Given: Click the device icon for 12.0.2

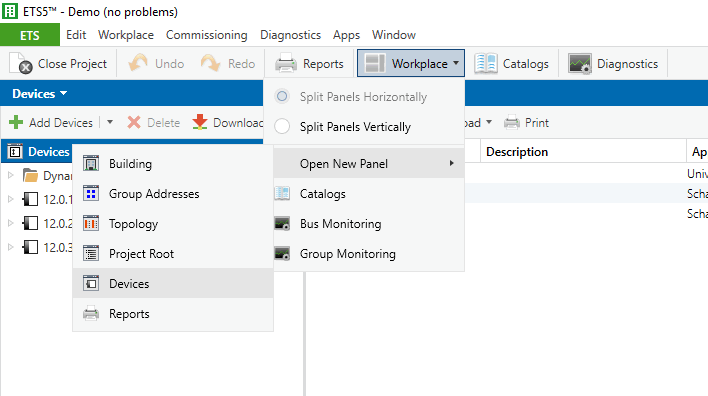Looking at the screenshot, I should pyautogui.click(x=30, y=223).
